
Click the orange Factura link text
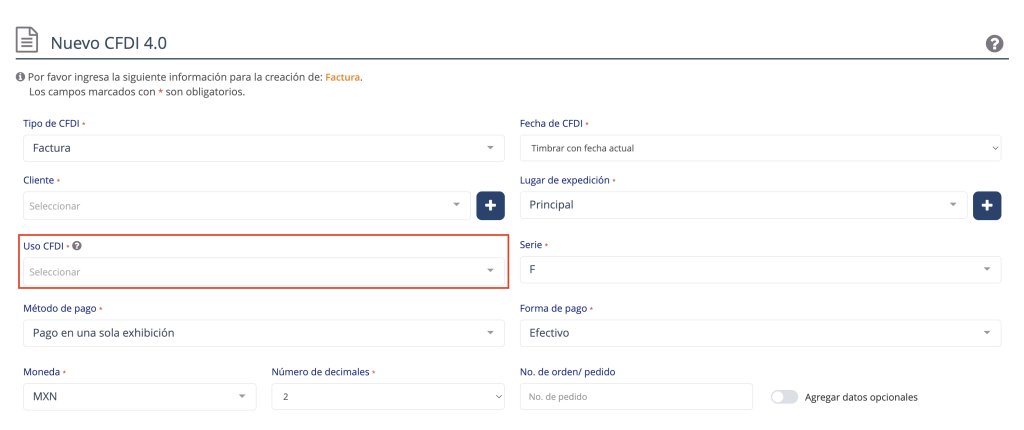click(x=342, y=77)
